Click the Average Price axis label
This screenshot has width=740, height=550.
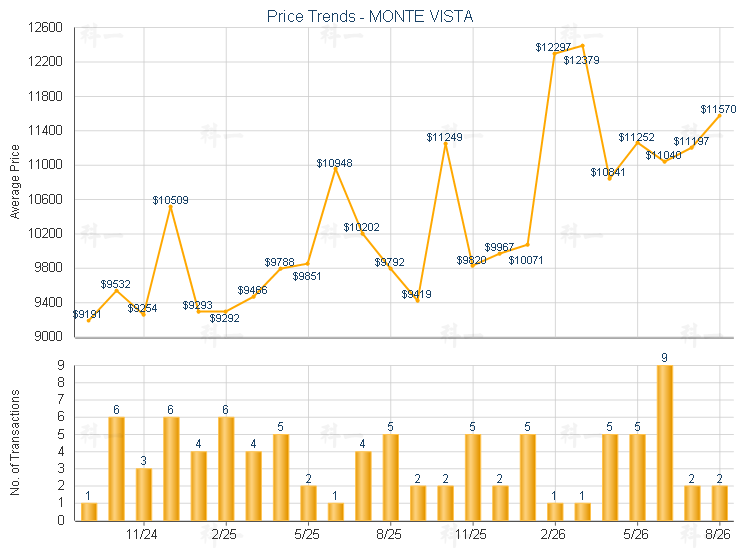(x=15, y=182)
